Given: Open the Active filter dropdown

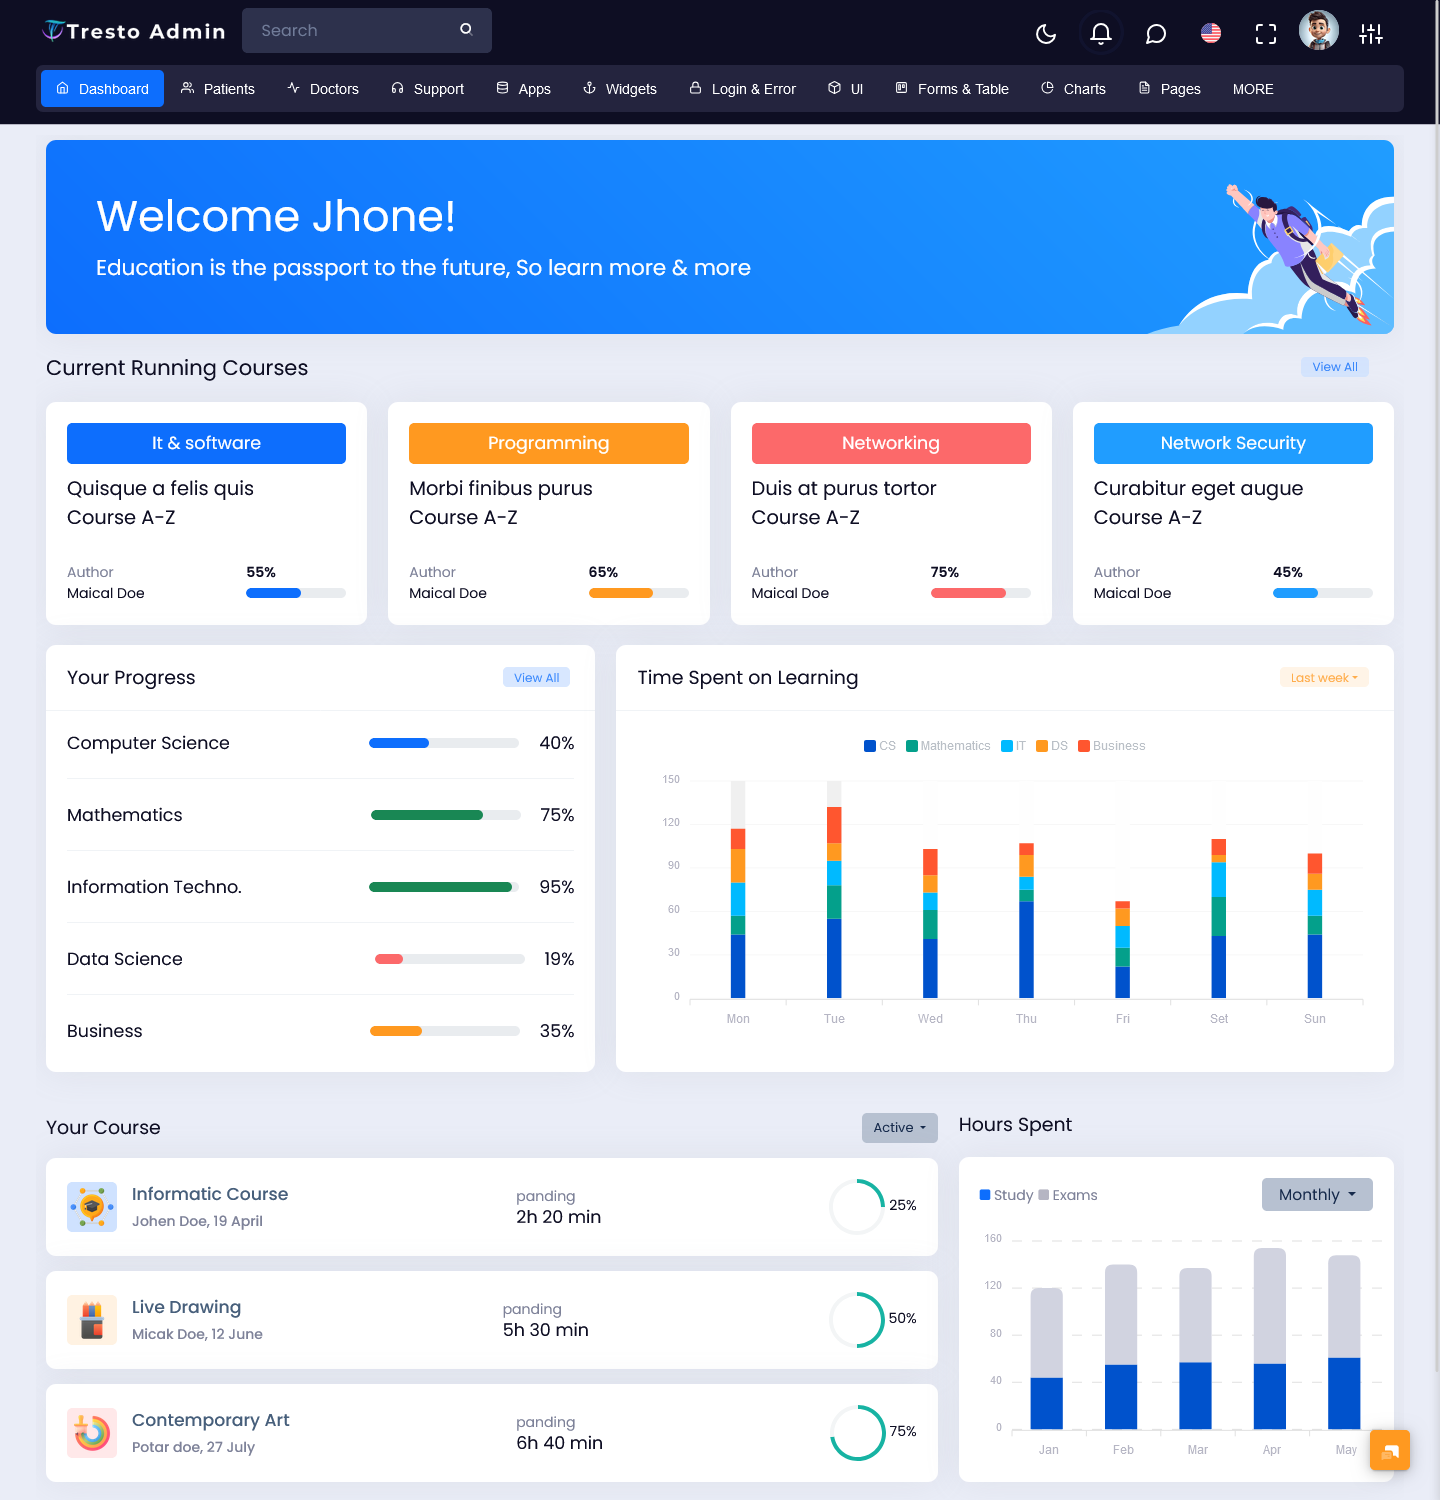Looking at the screenshot, I should [x=899, y=1128].
